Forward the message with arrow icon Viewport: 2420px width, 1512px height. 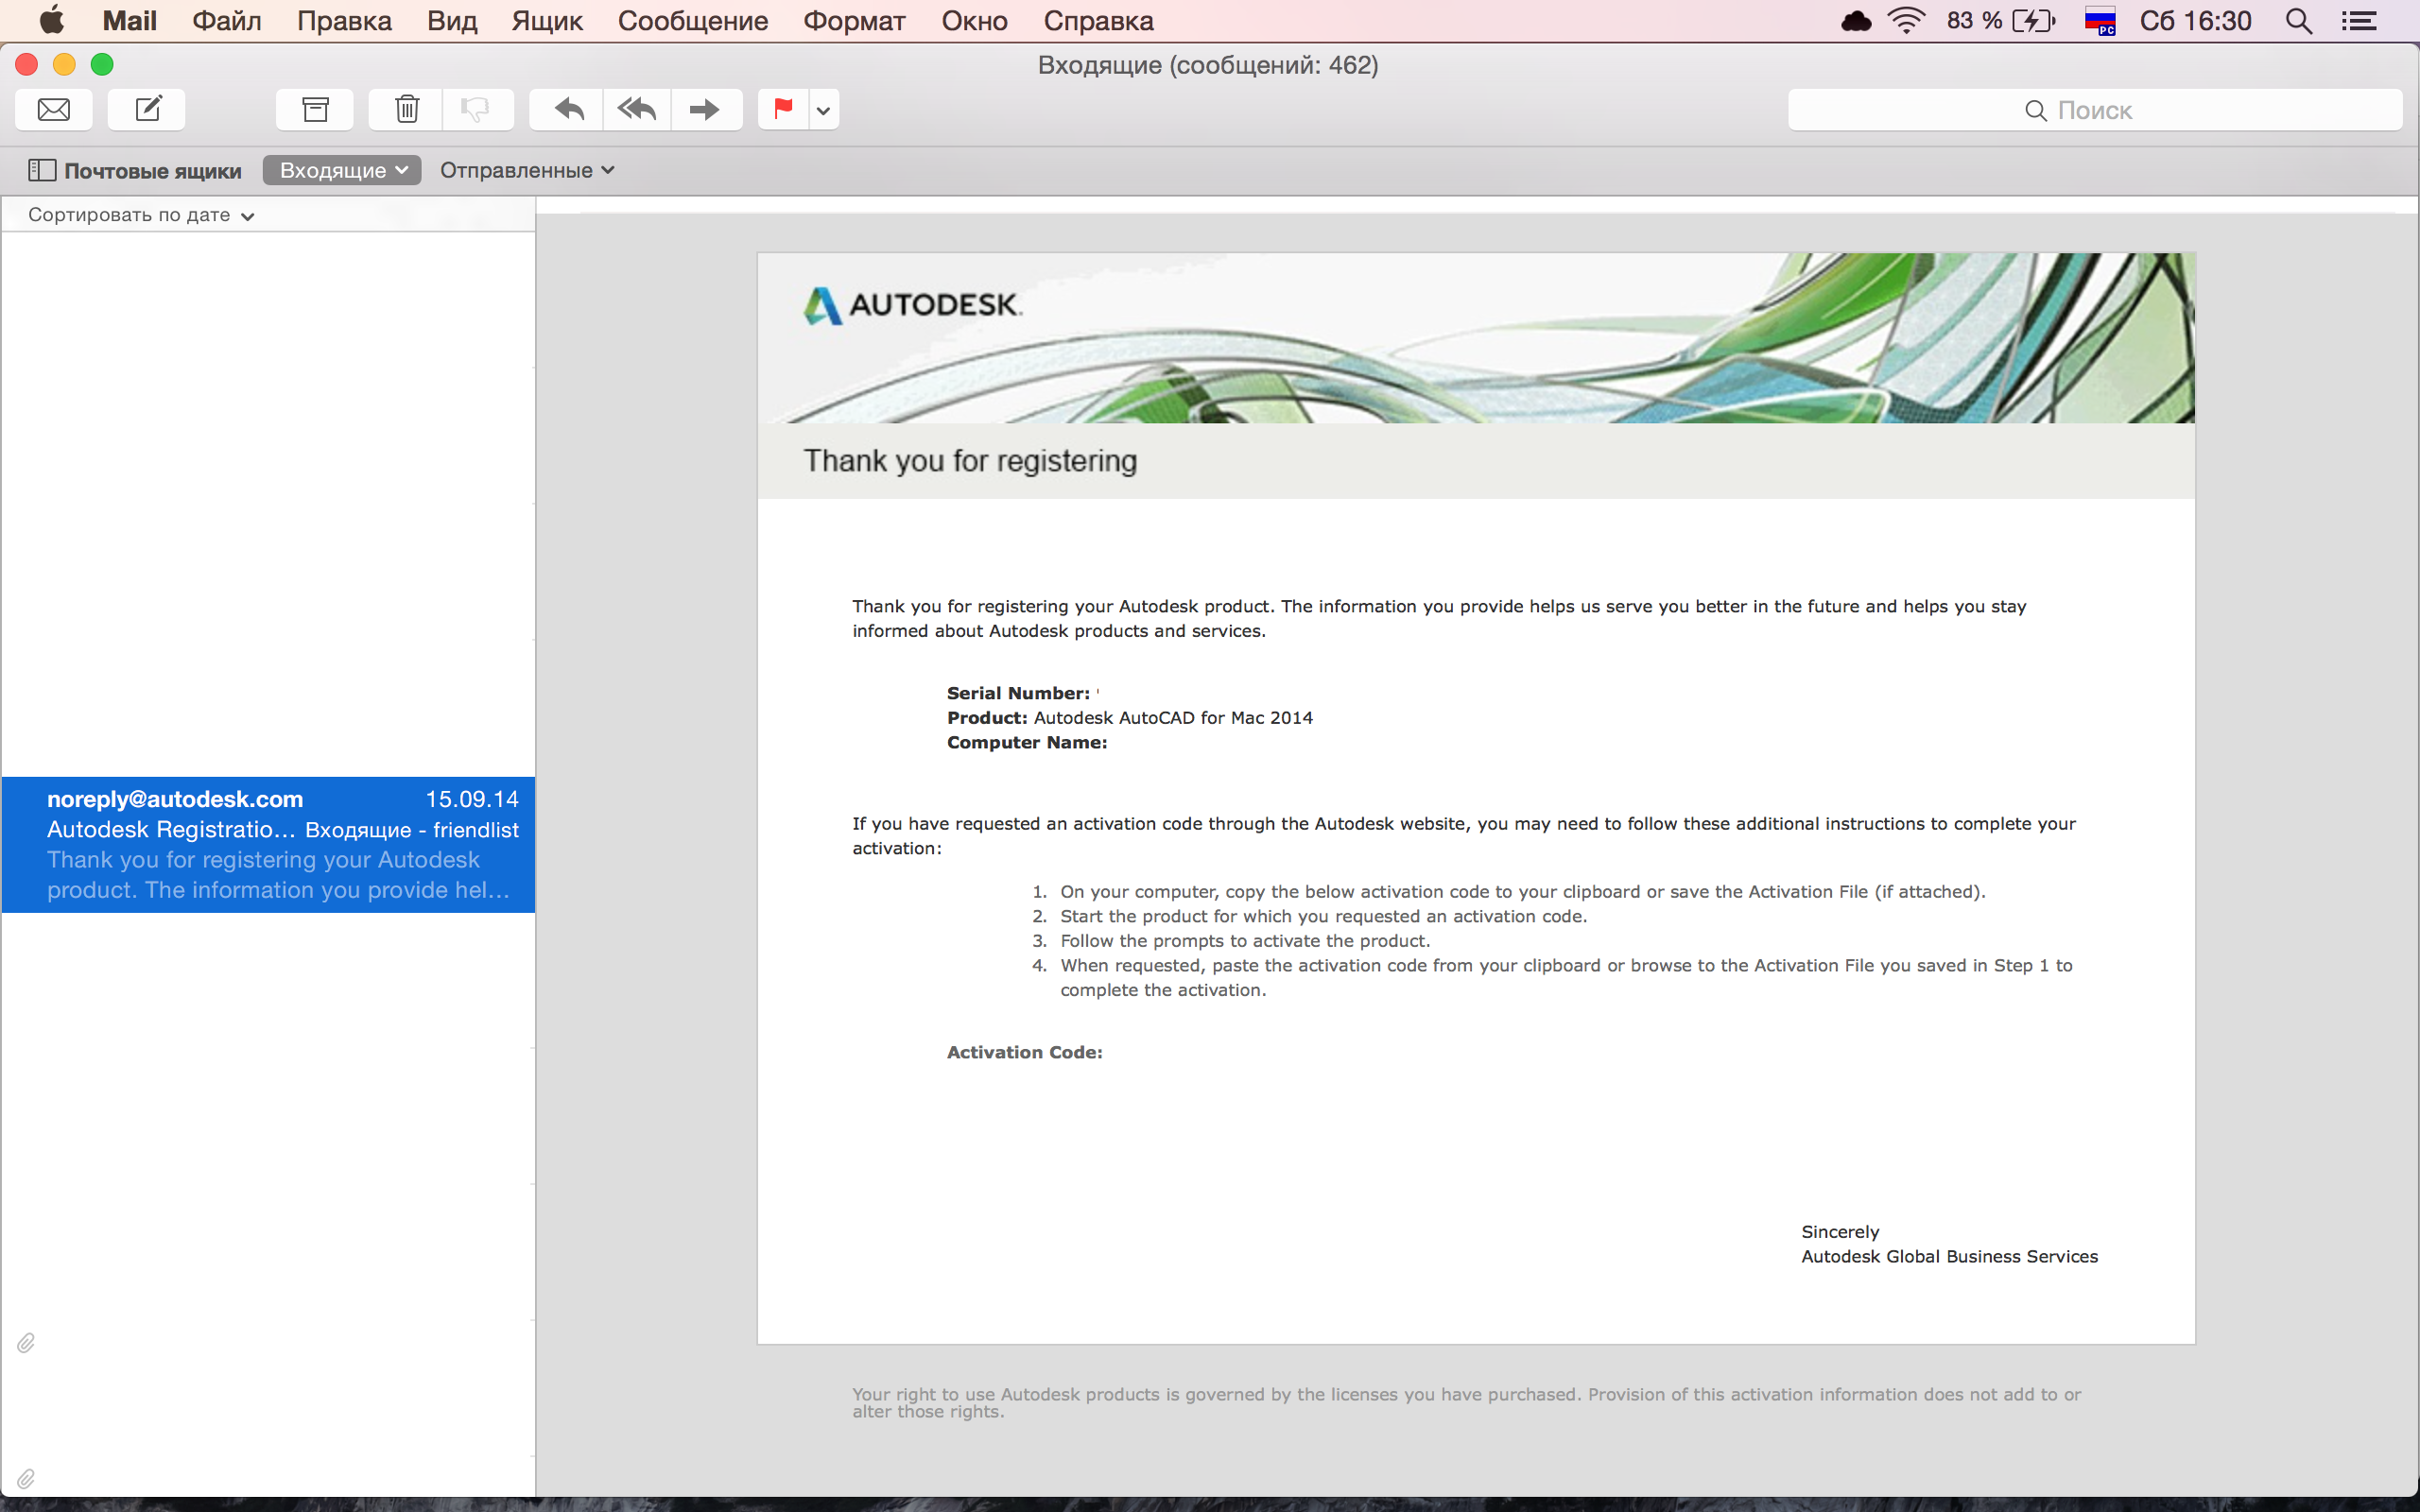point(705,109)
